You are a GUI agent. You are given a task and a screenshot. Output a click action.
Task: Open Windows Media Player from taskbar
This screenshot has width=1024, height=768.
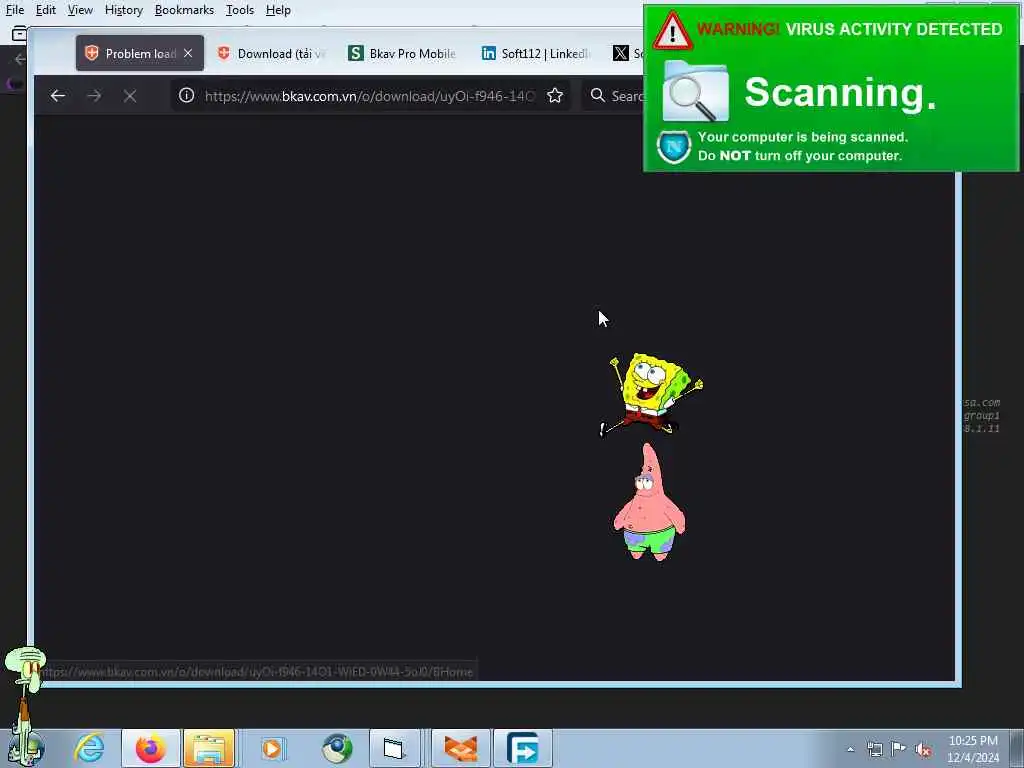point(272,748)
